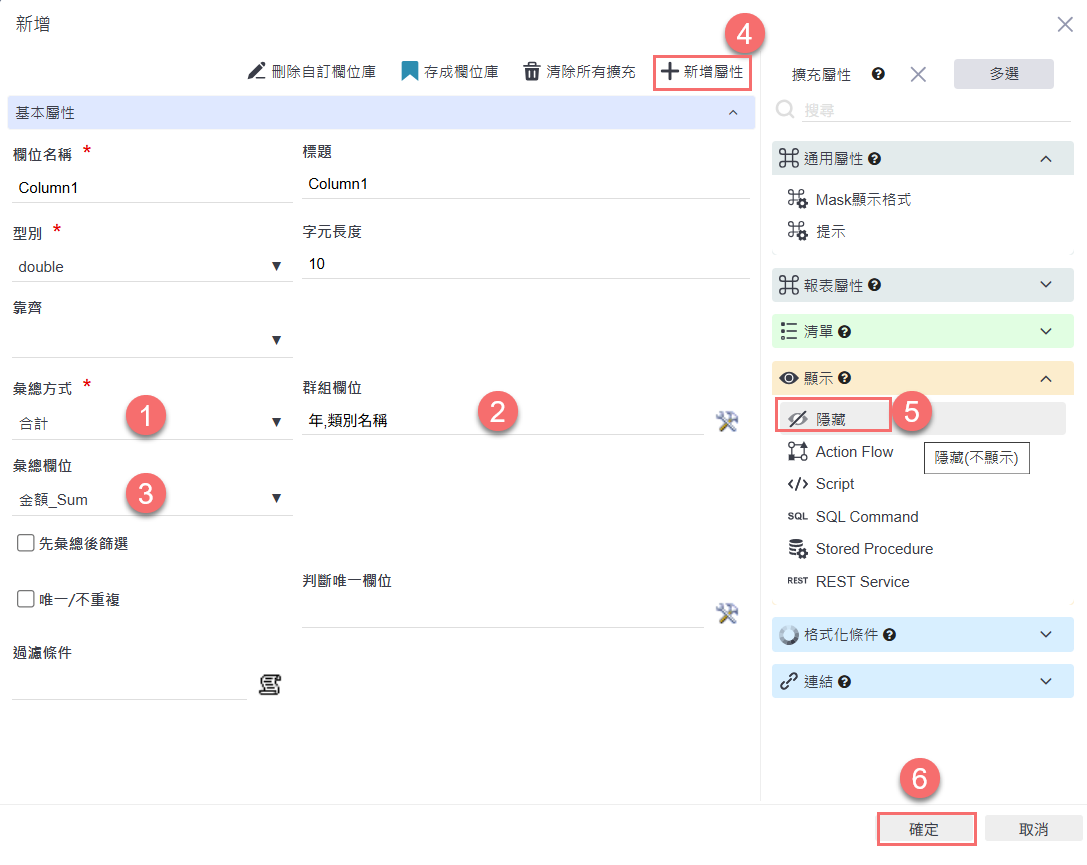Viewport: 1087px width, 865px height.
Task: Open the 過濾條件 script editor icon
Action: click(269, 685)
